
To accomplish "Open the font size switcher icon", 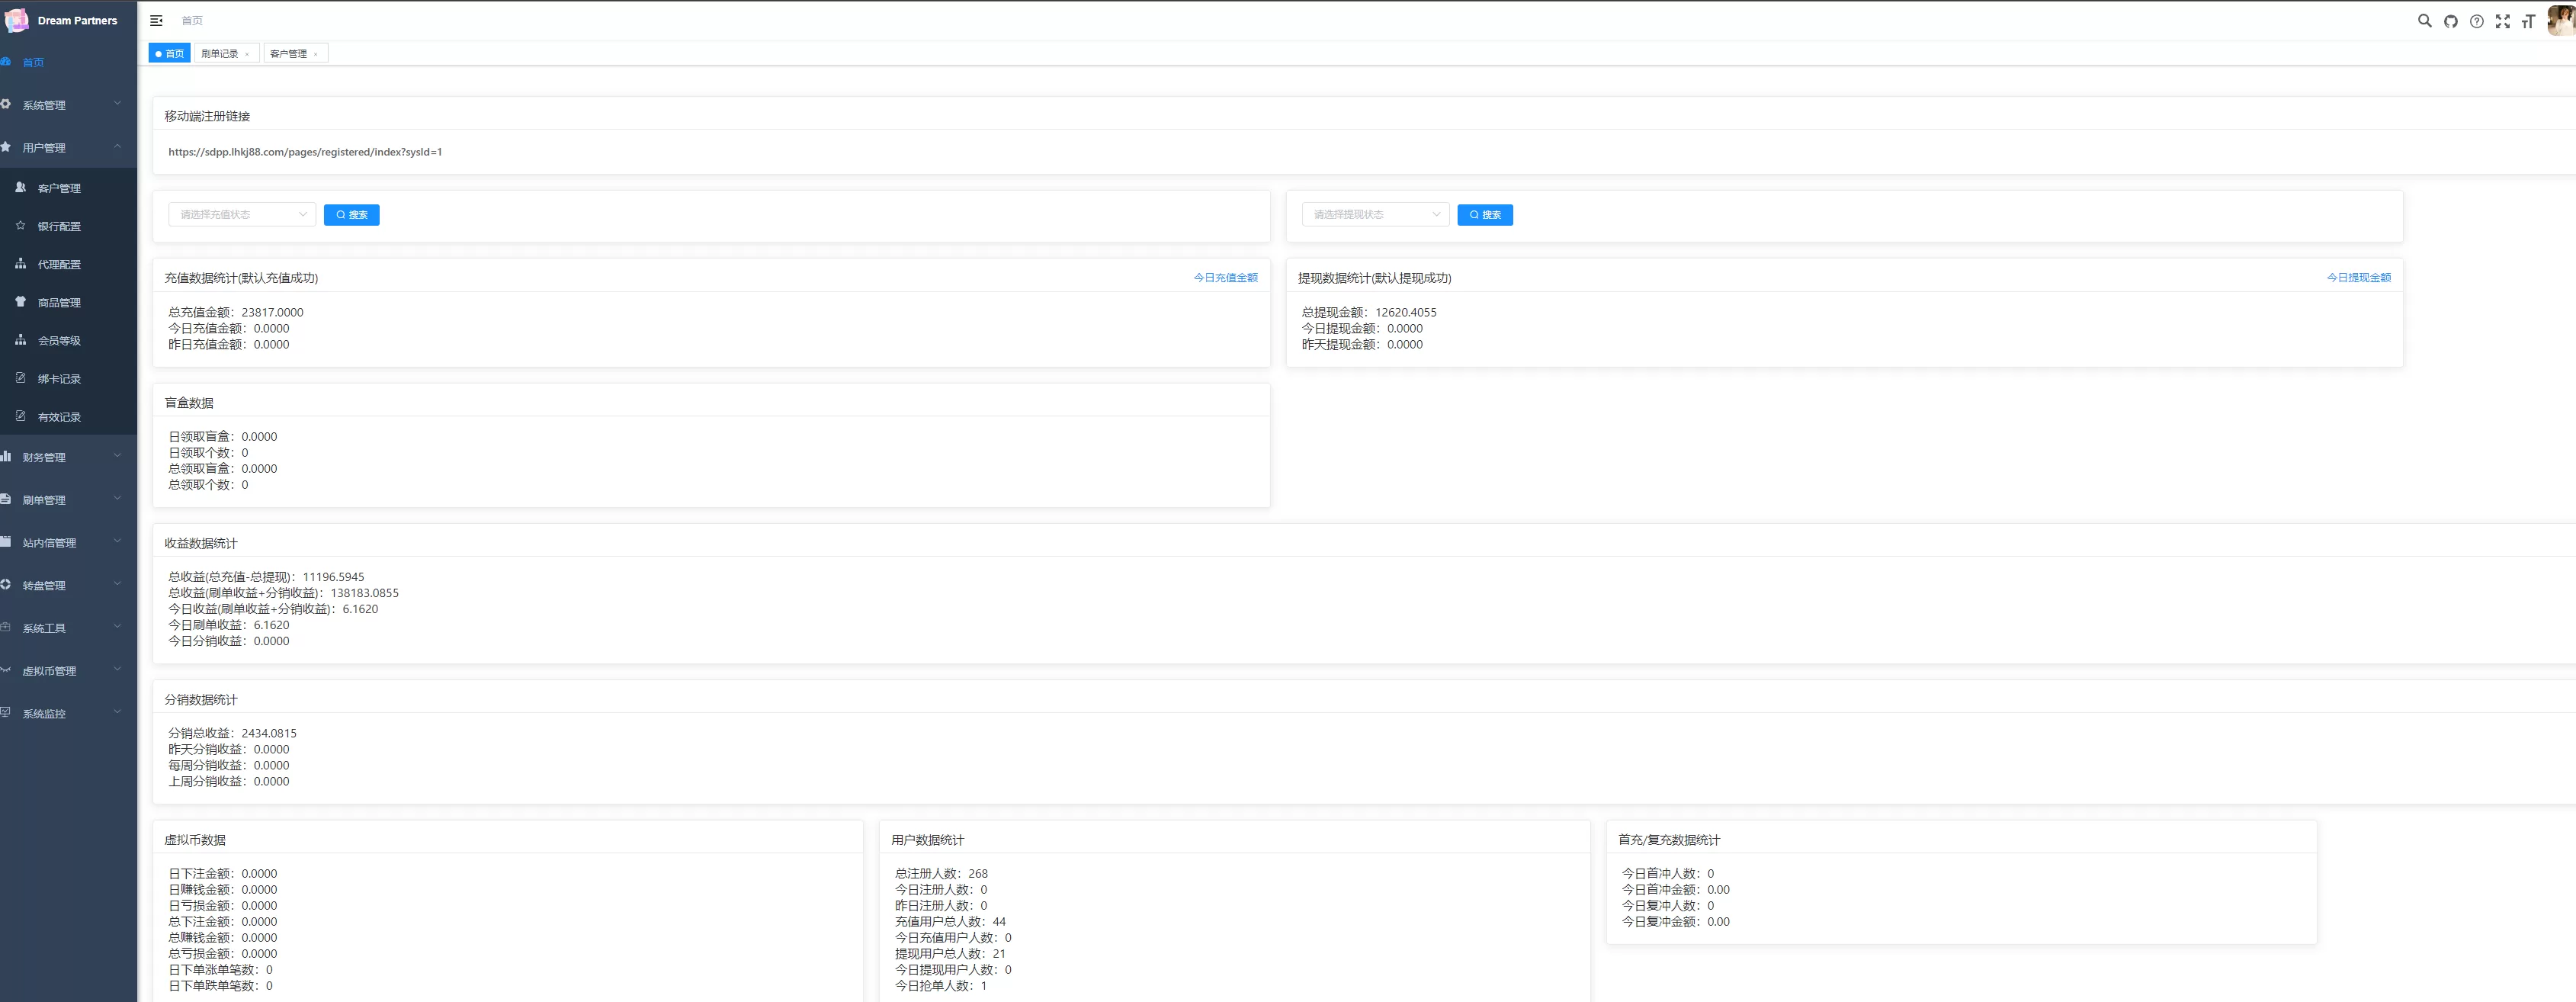I will tap(2528, 21).
